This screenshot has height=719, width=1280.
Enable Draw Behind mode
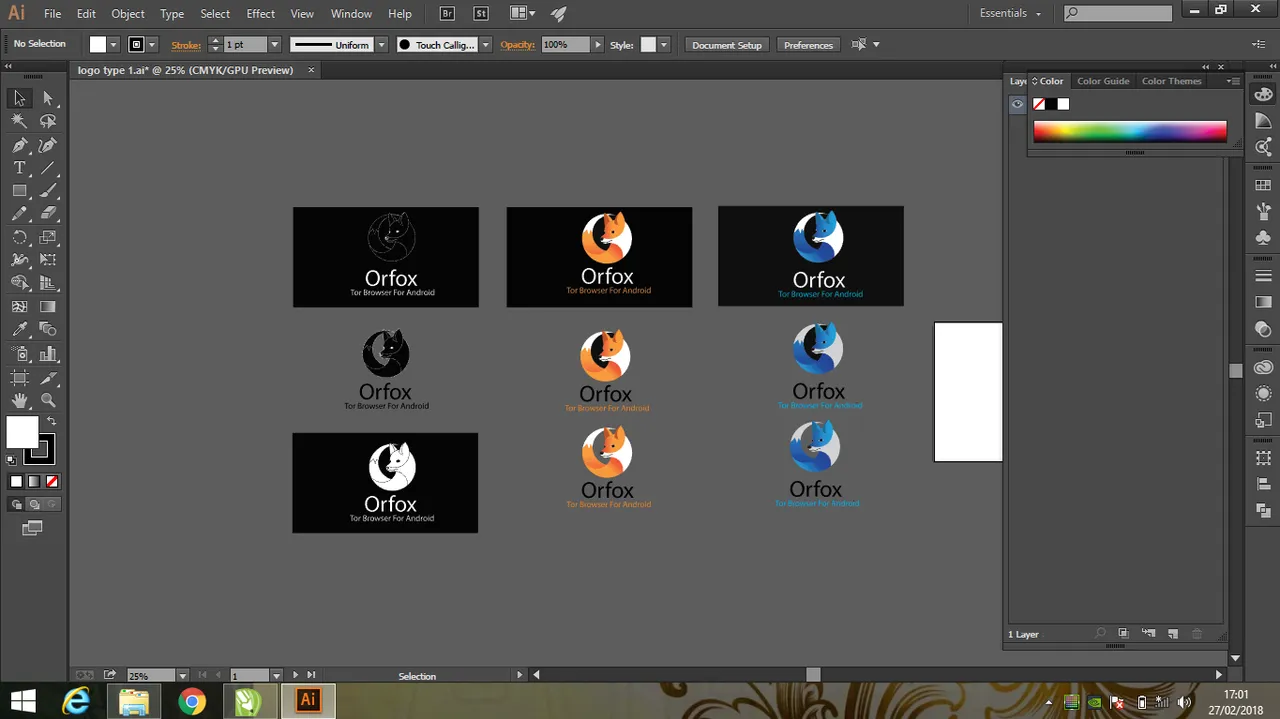34,505
